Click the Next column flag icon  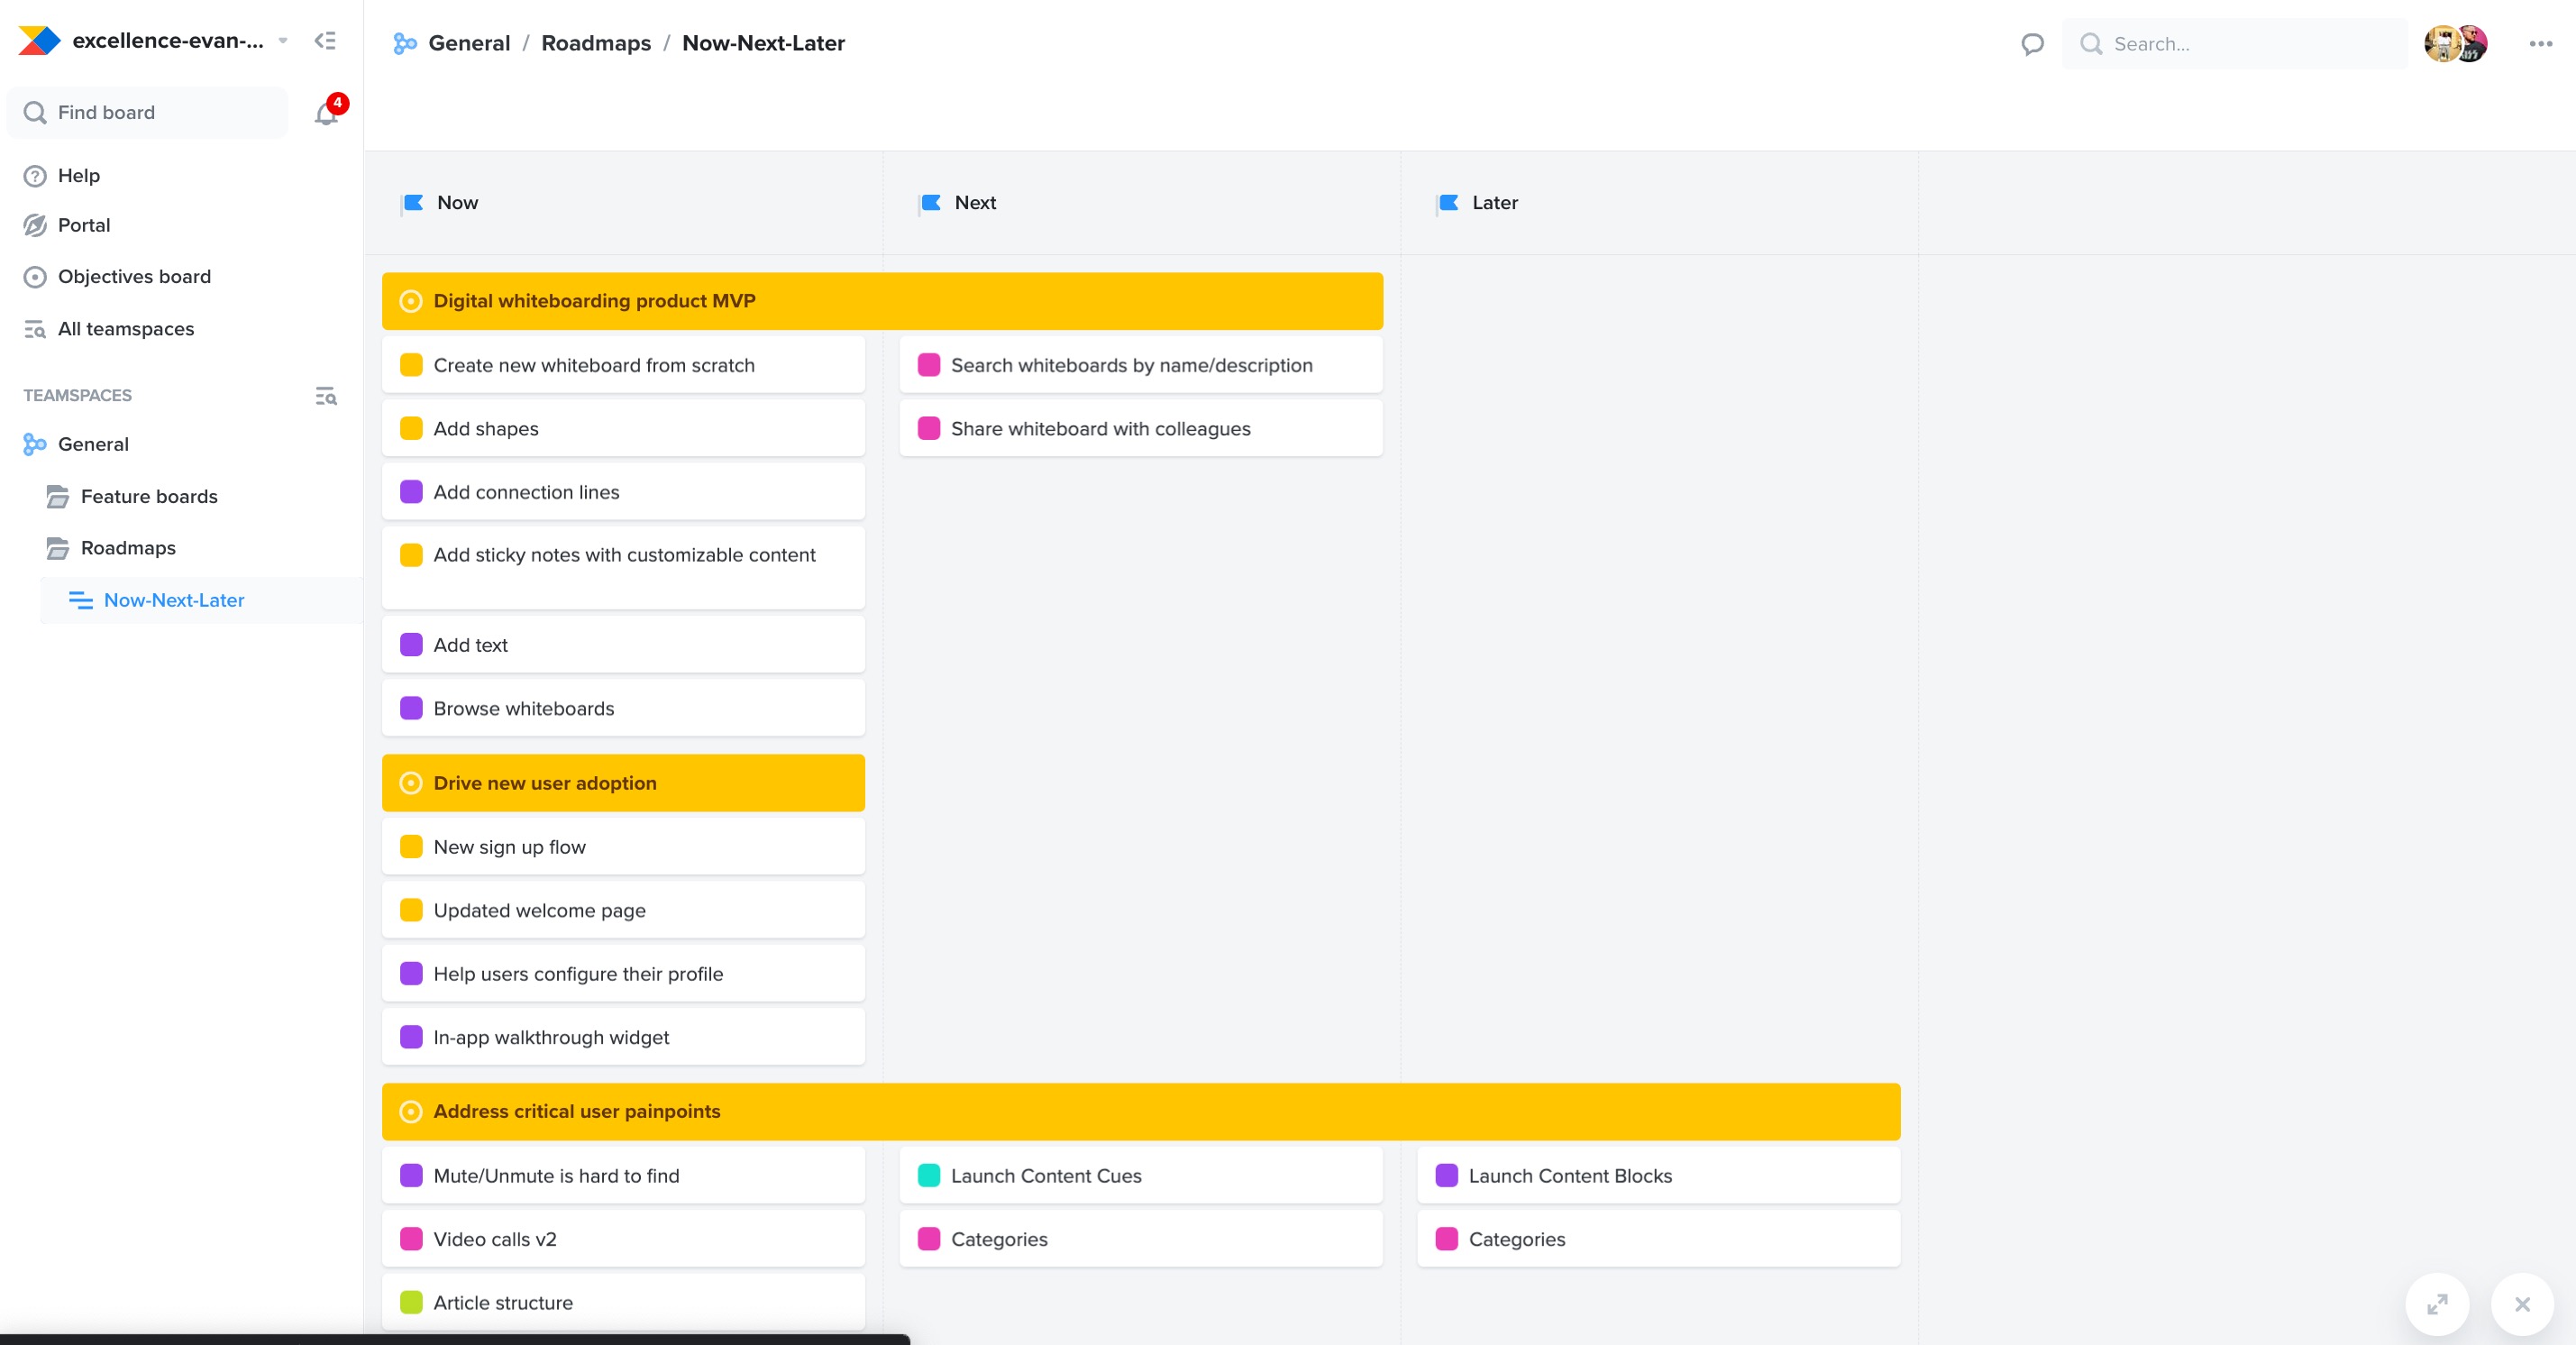930,203
